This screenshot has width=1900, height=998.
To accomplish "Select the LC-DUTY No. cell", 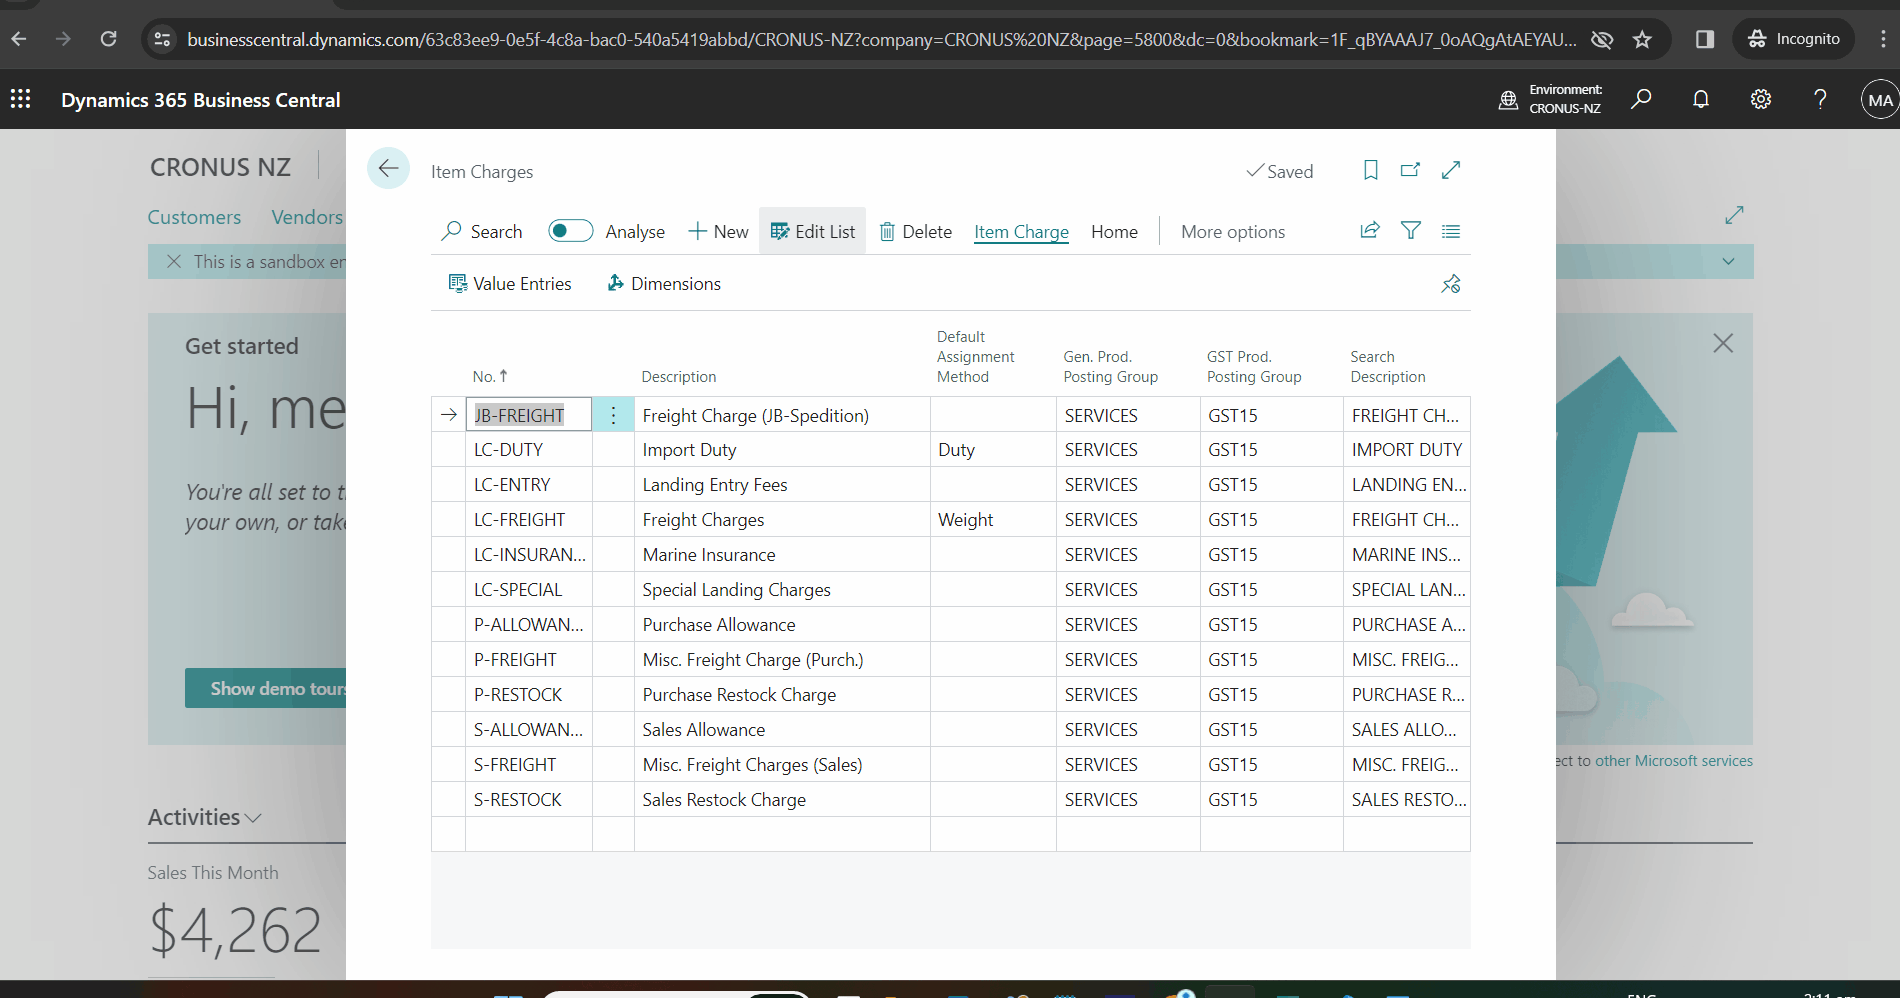I will [528, 450].
